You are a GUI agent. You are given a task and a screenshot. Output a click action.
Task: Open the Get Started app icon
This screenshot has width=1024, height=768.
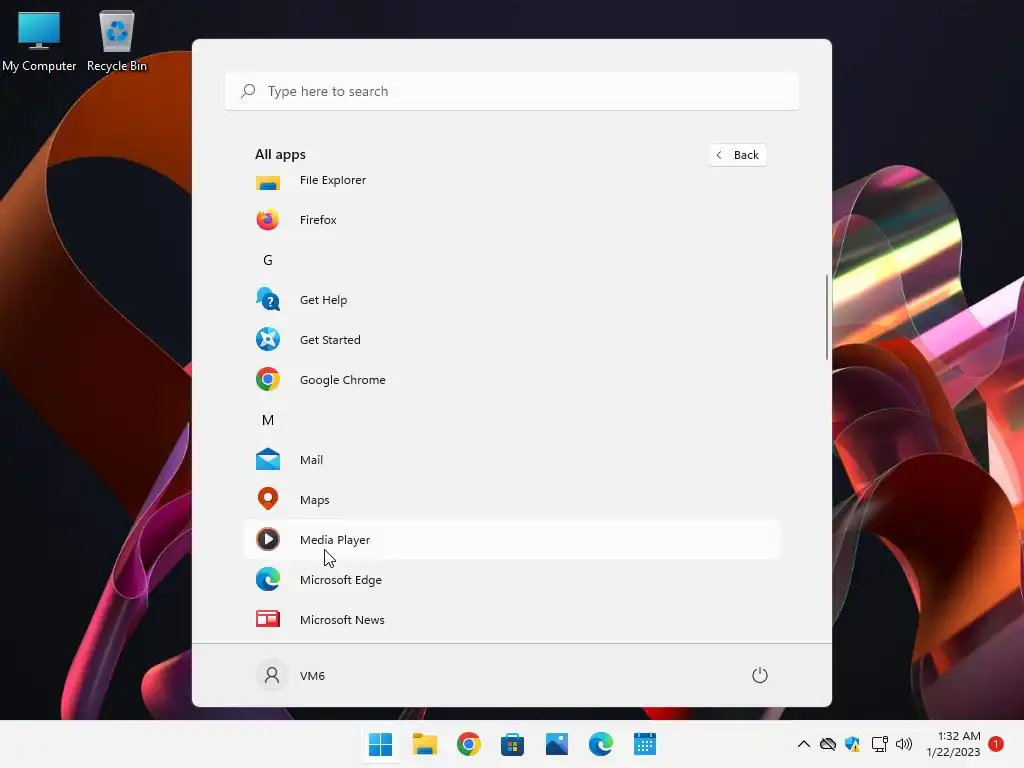[x=268, y=340]
